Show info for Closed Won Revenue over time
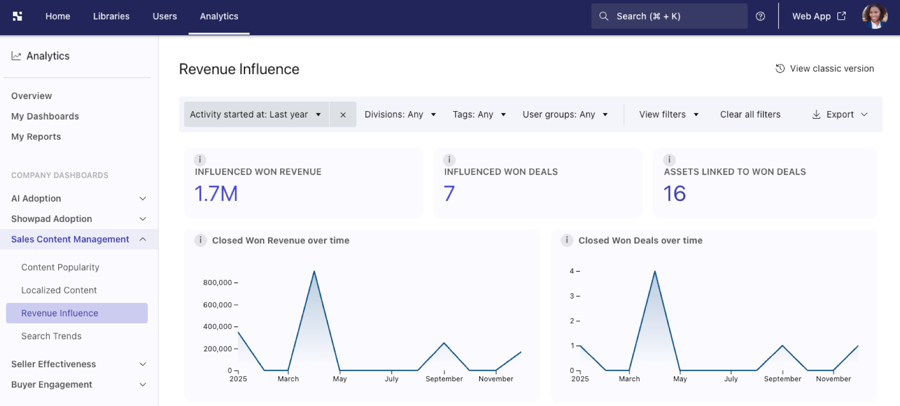 200,240
